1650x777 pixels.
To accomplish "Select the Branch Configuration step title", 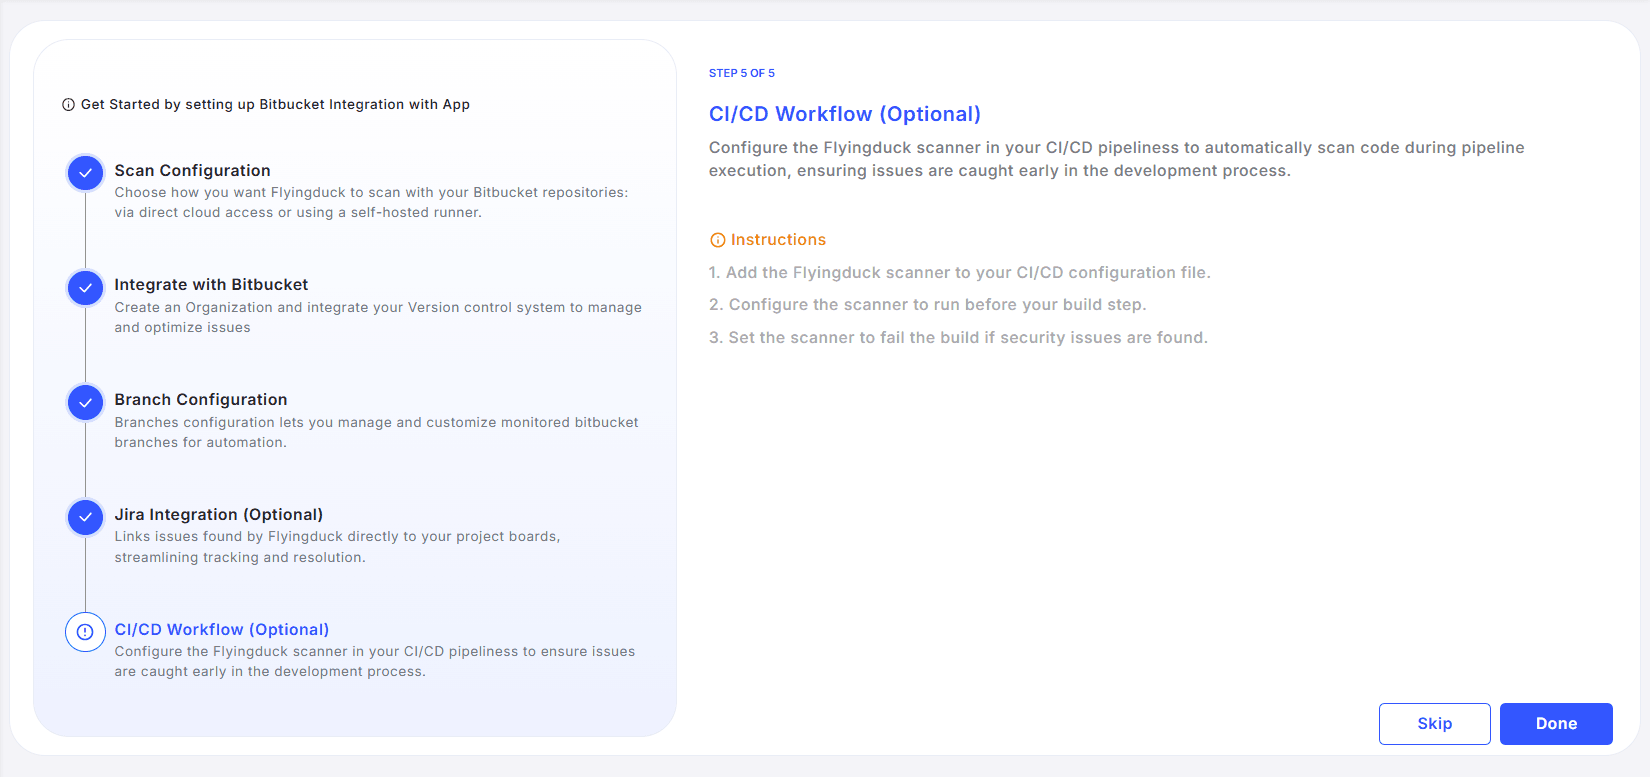I will (x=200, y=400).
